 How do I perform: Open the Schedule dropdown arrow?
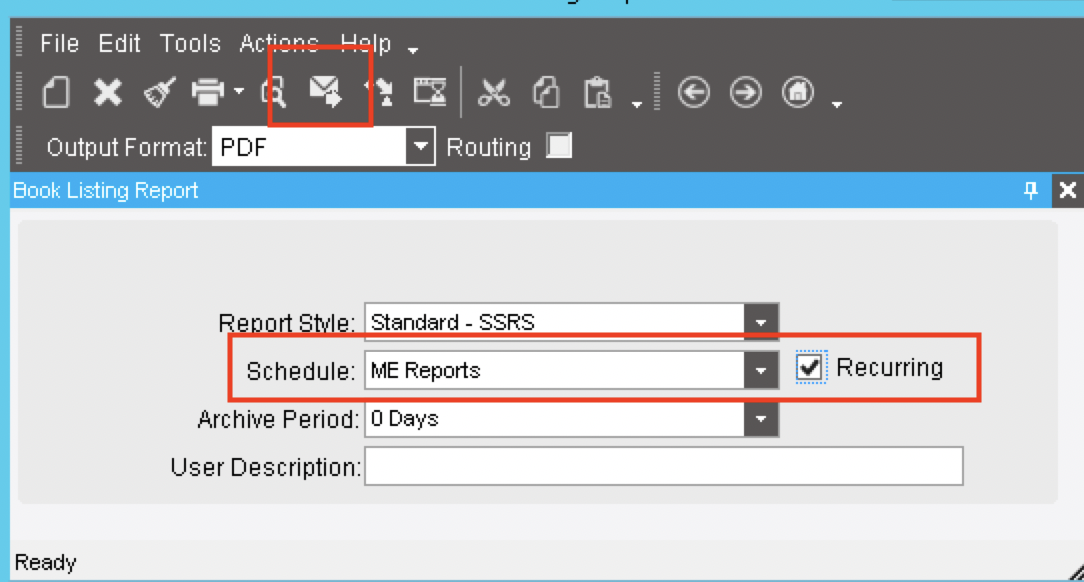point(761,370)
